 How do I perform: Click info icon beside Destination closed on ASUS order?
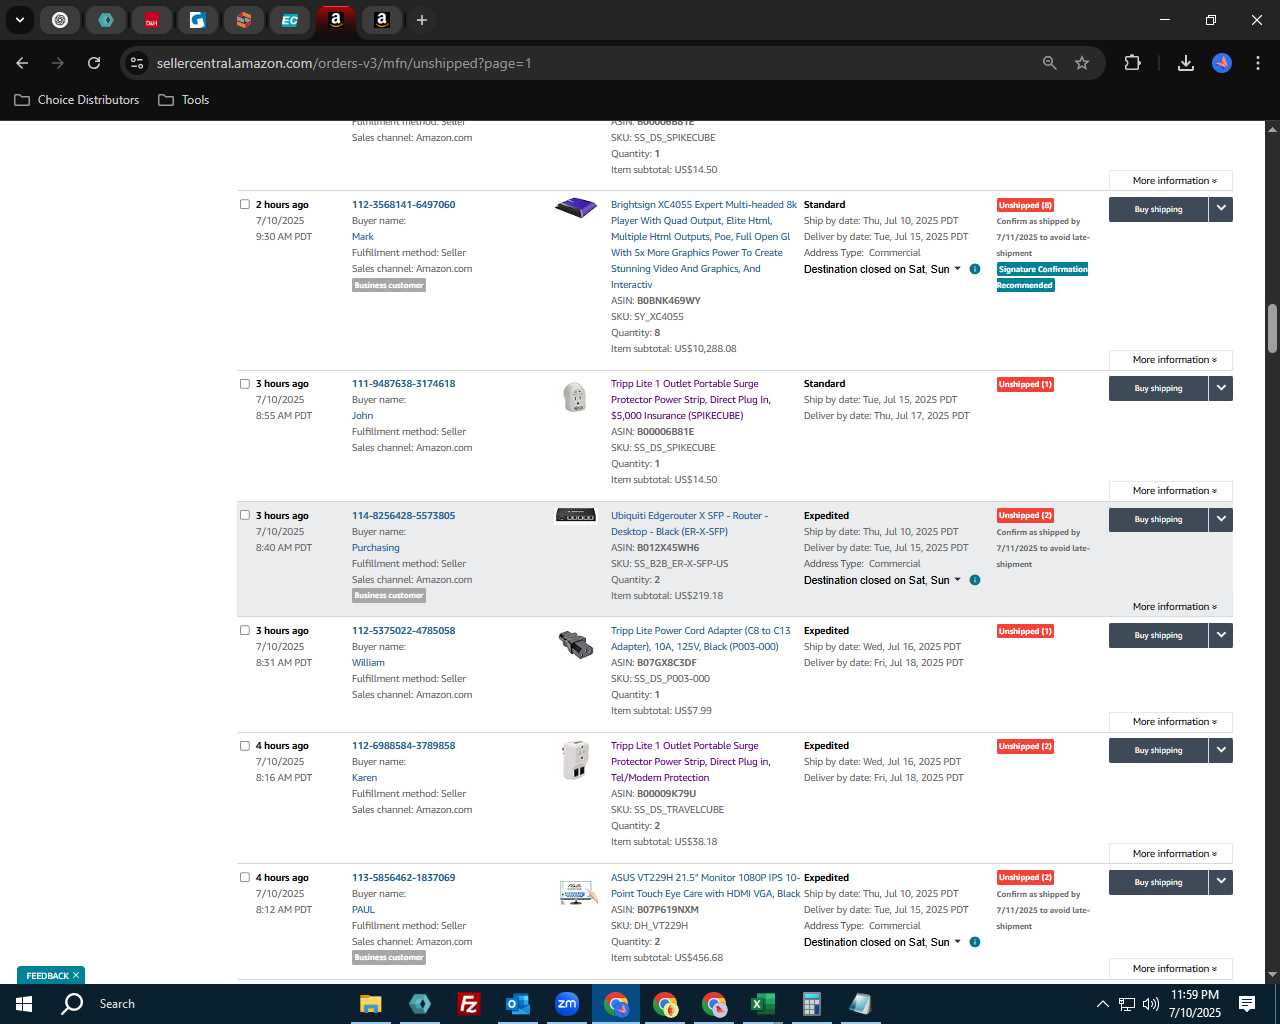[975, 942]
